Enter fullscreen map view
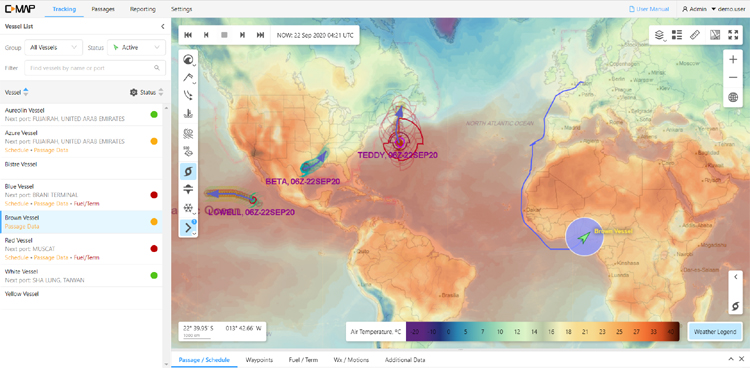This screenshot has width=750, height=368. pos(733,35)
